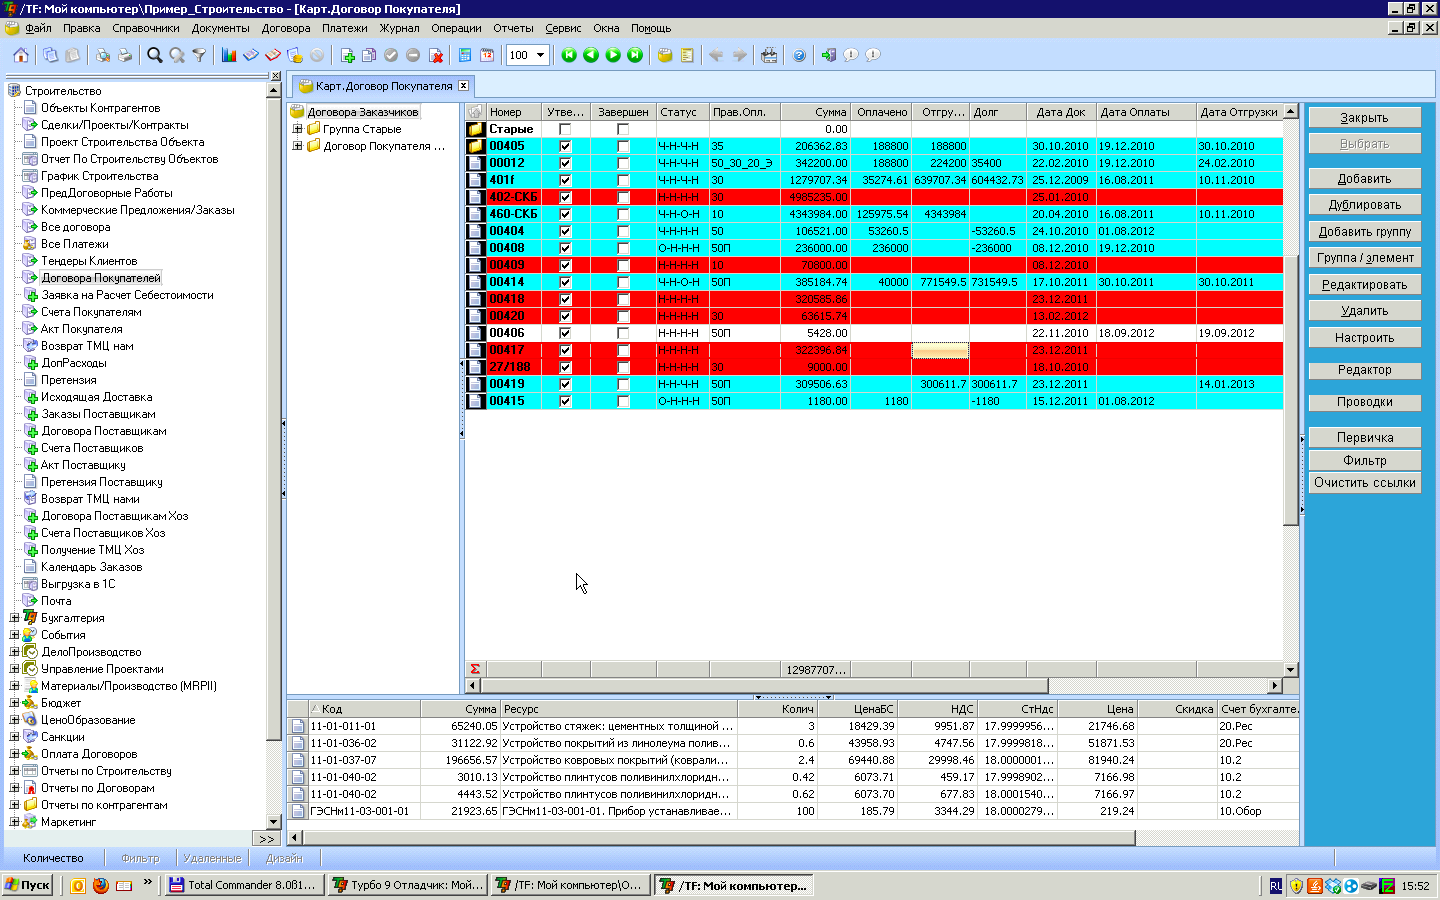The image size is (1440, 900).
Task: Click the green last-record navigation arrow
Action: tap(635, 55)
